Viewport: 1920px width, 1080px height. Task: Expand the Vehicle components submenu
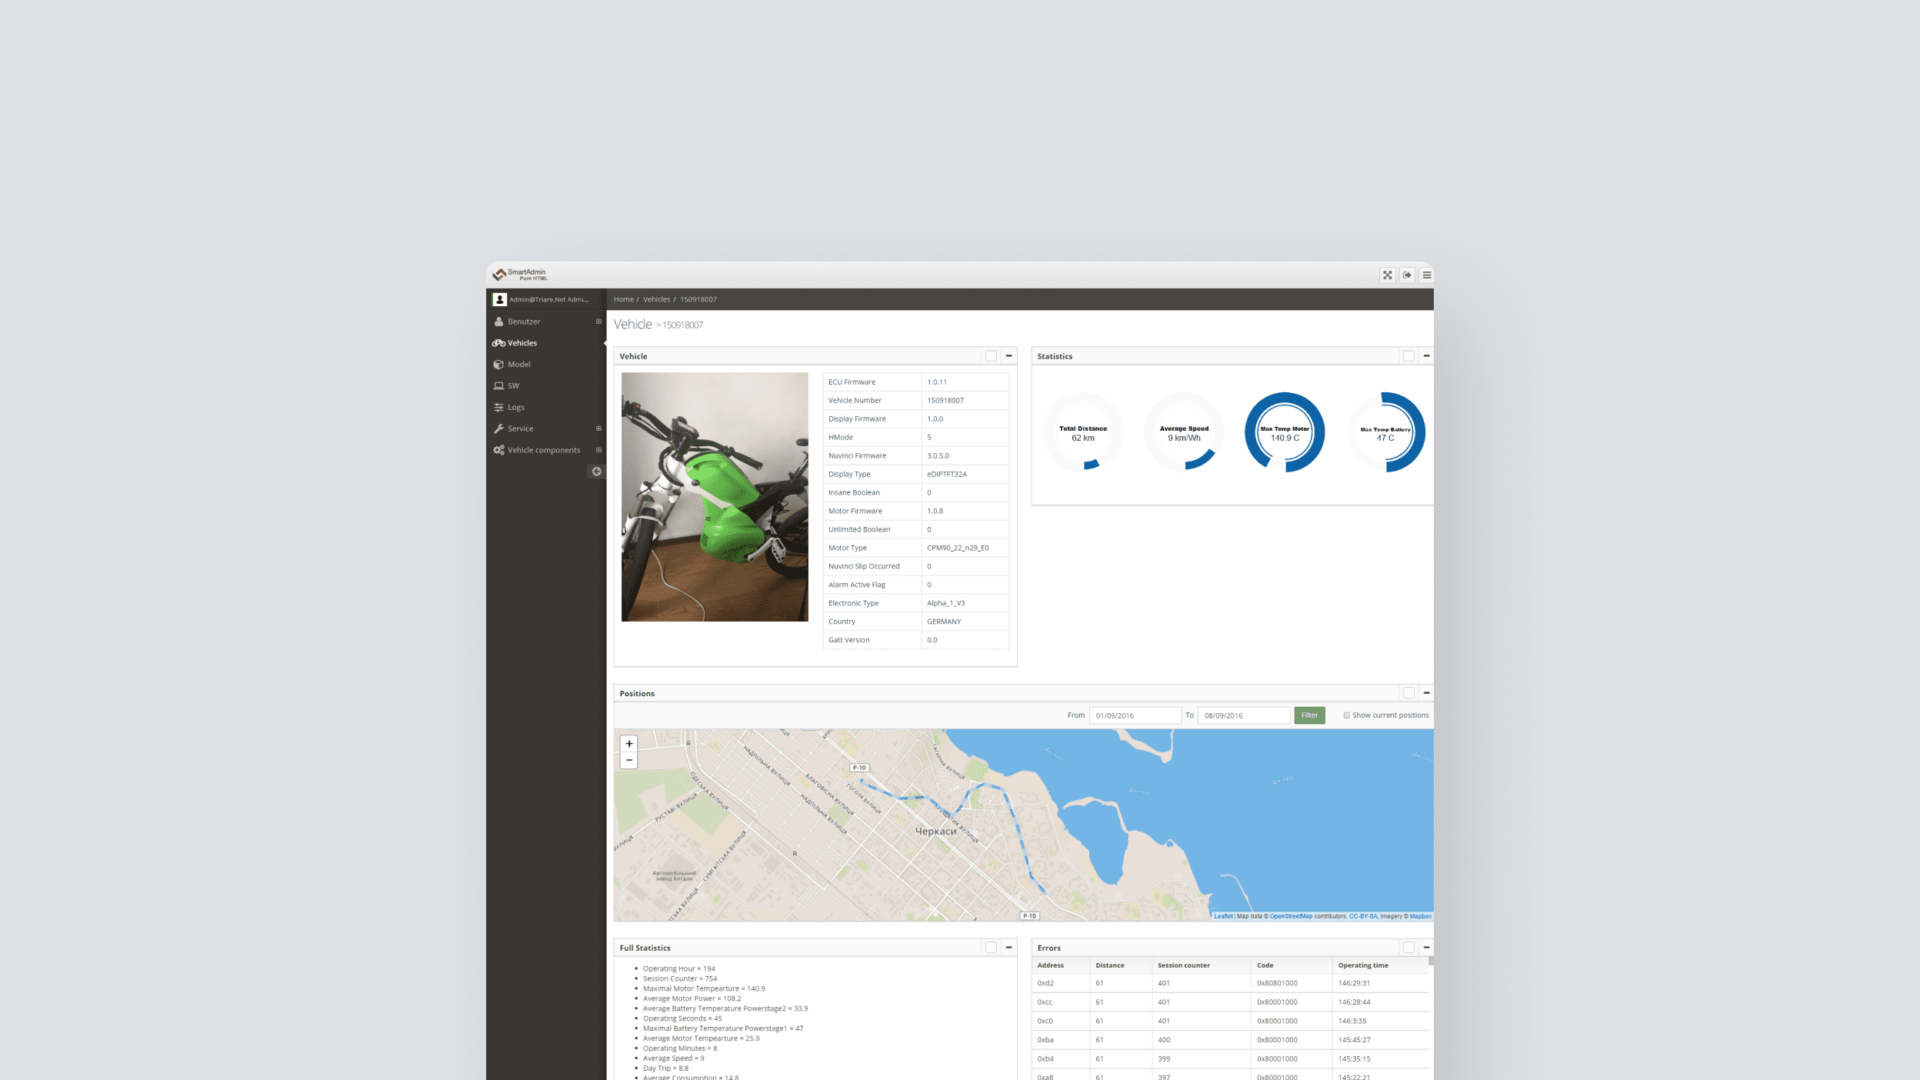coord(599,450)
